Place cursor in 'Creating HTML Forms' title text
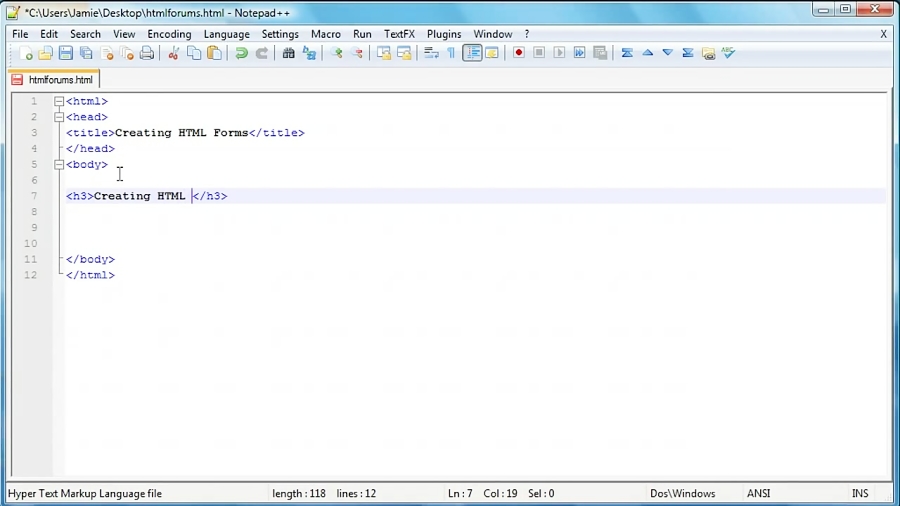 coord(181,133)
